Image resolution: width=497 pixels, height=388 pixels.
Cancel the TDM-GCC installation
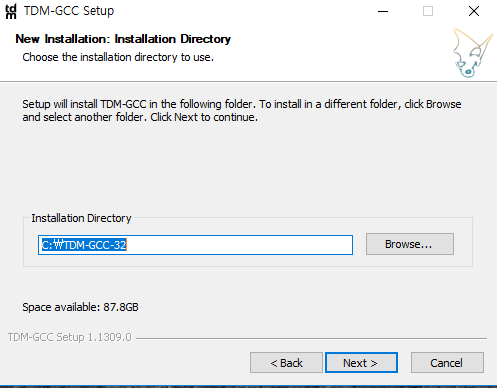tap(447, 363)
